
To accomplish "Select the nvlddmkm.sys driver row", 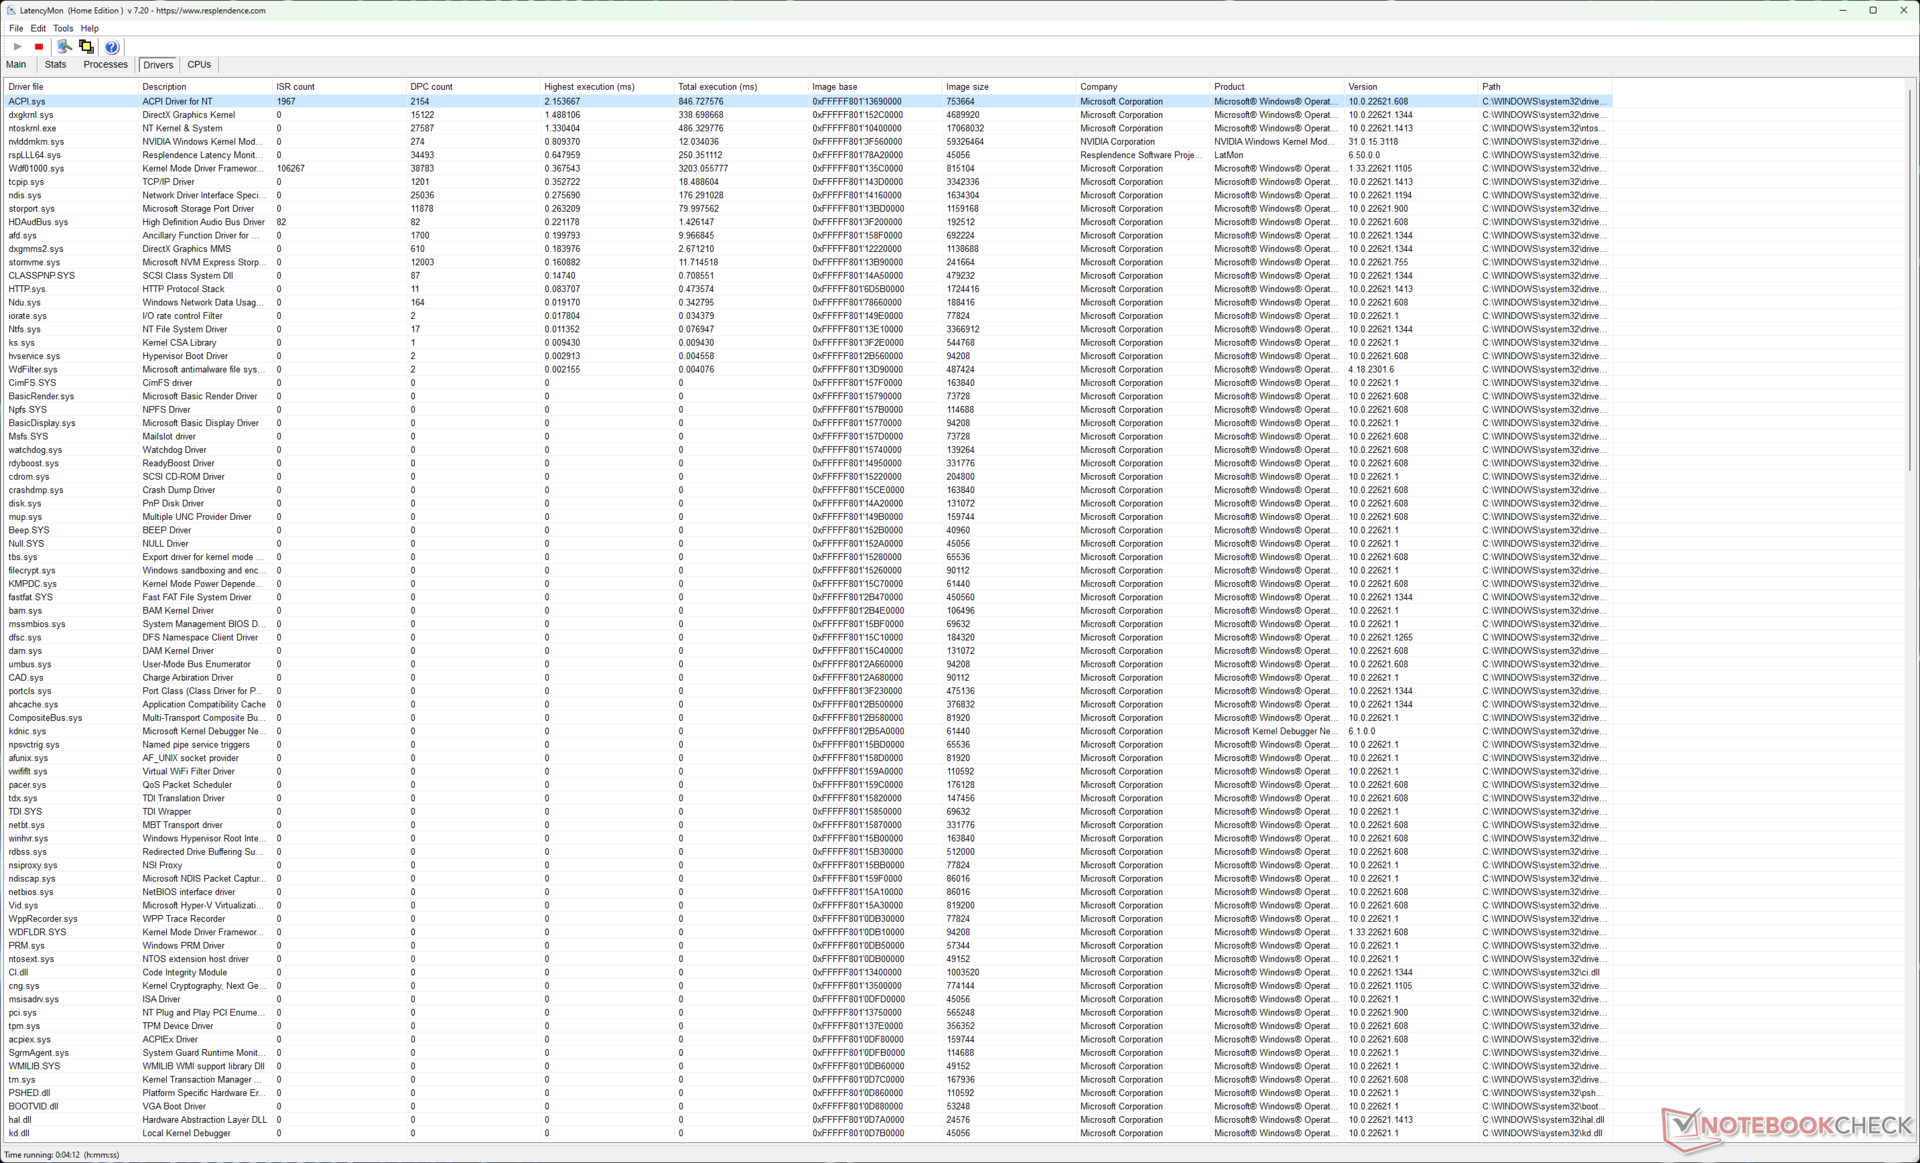I will tap(36, 142).
